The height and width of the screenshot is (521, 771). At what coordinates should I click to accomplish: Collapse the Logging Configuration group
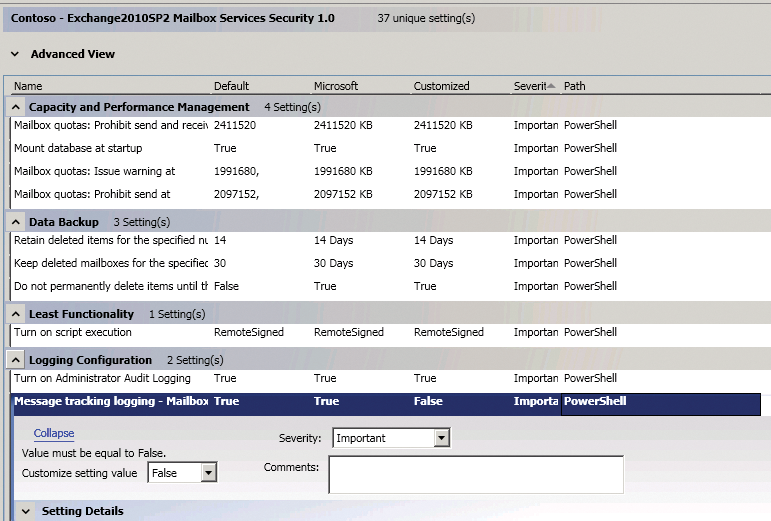point(16,360)
